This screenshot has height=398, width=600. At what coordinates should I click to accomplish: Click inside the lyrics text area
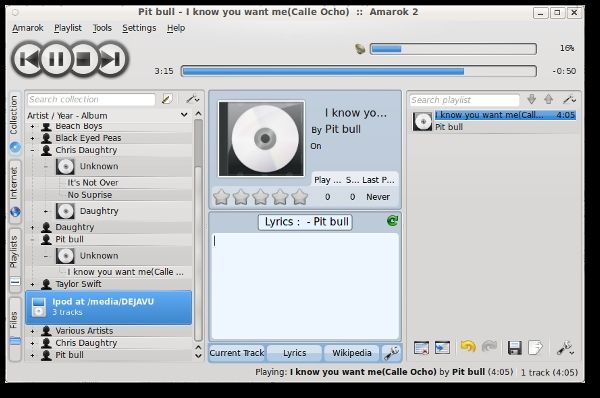305,286
